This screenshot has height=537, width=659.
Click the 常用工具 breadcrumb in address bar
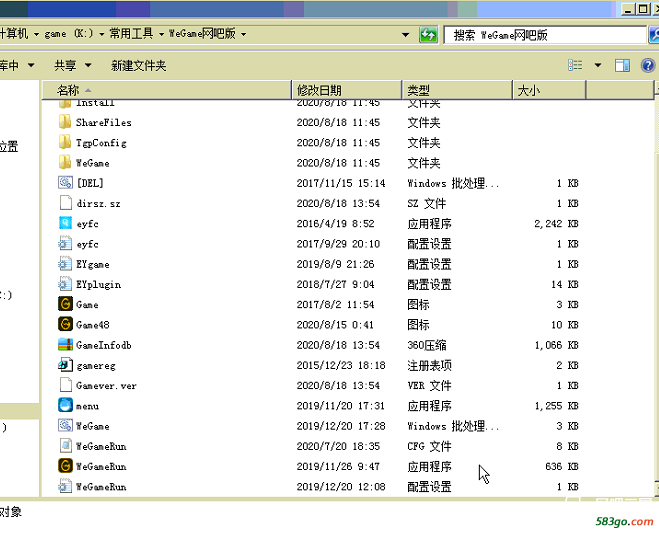tap(131, 33)
